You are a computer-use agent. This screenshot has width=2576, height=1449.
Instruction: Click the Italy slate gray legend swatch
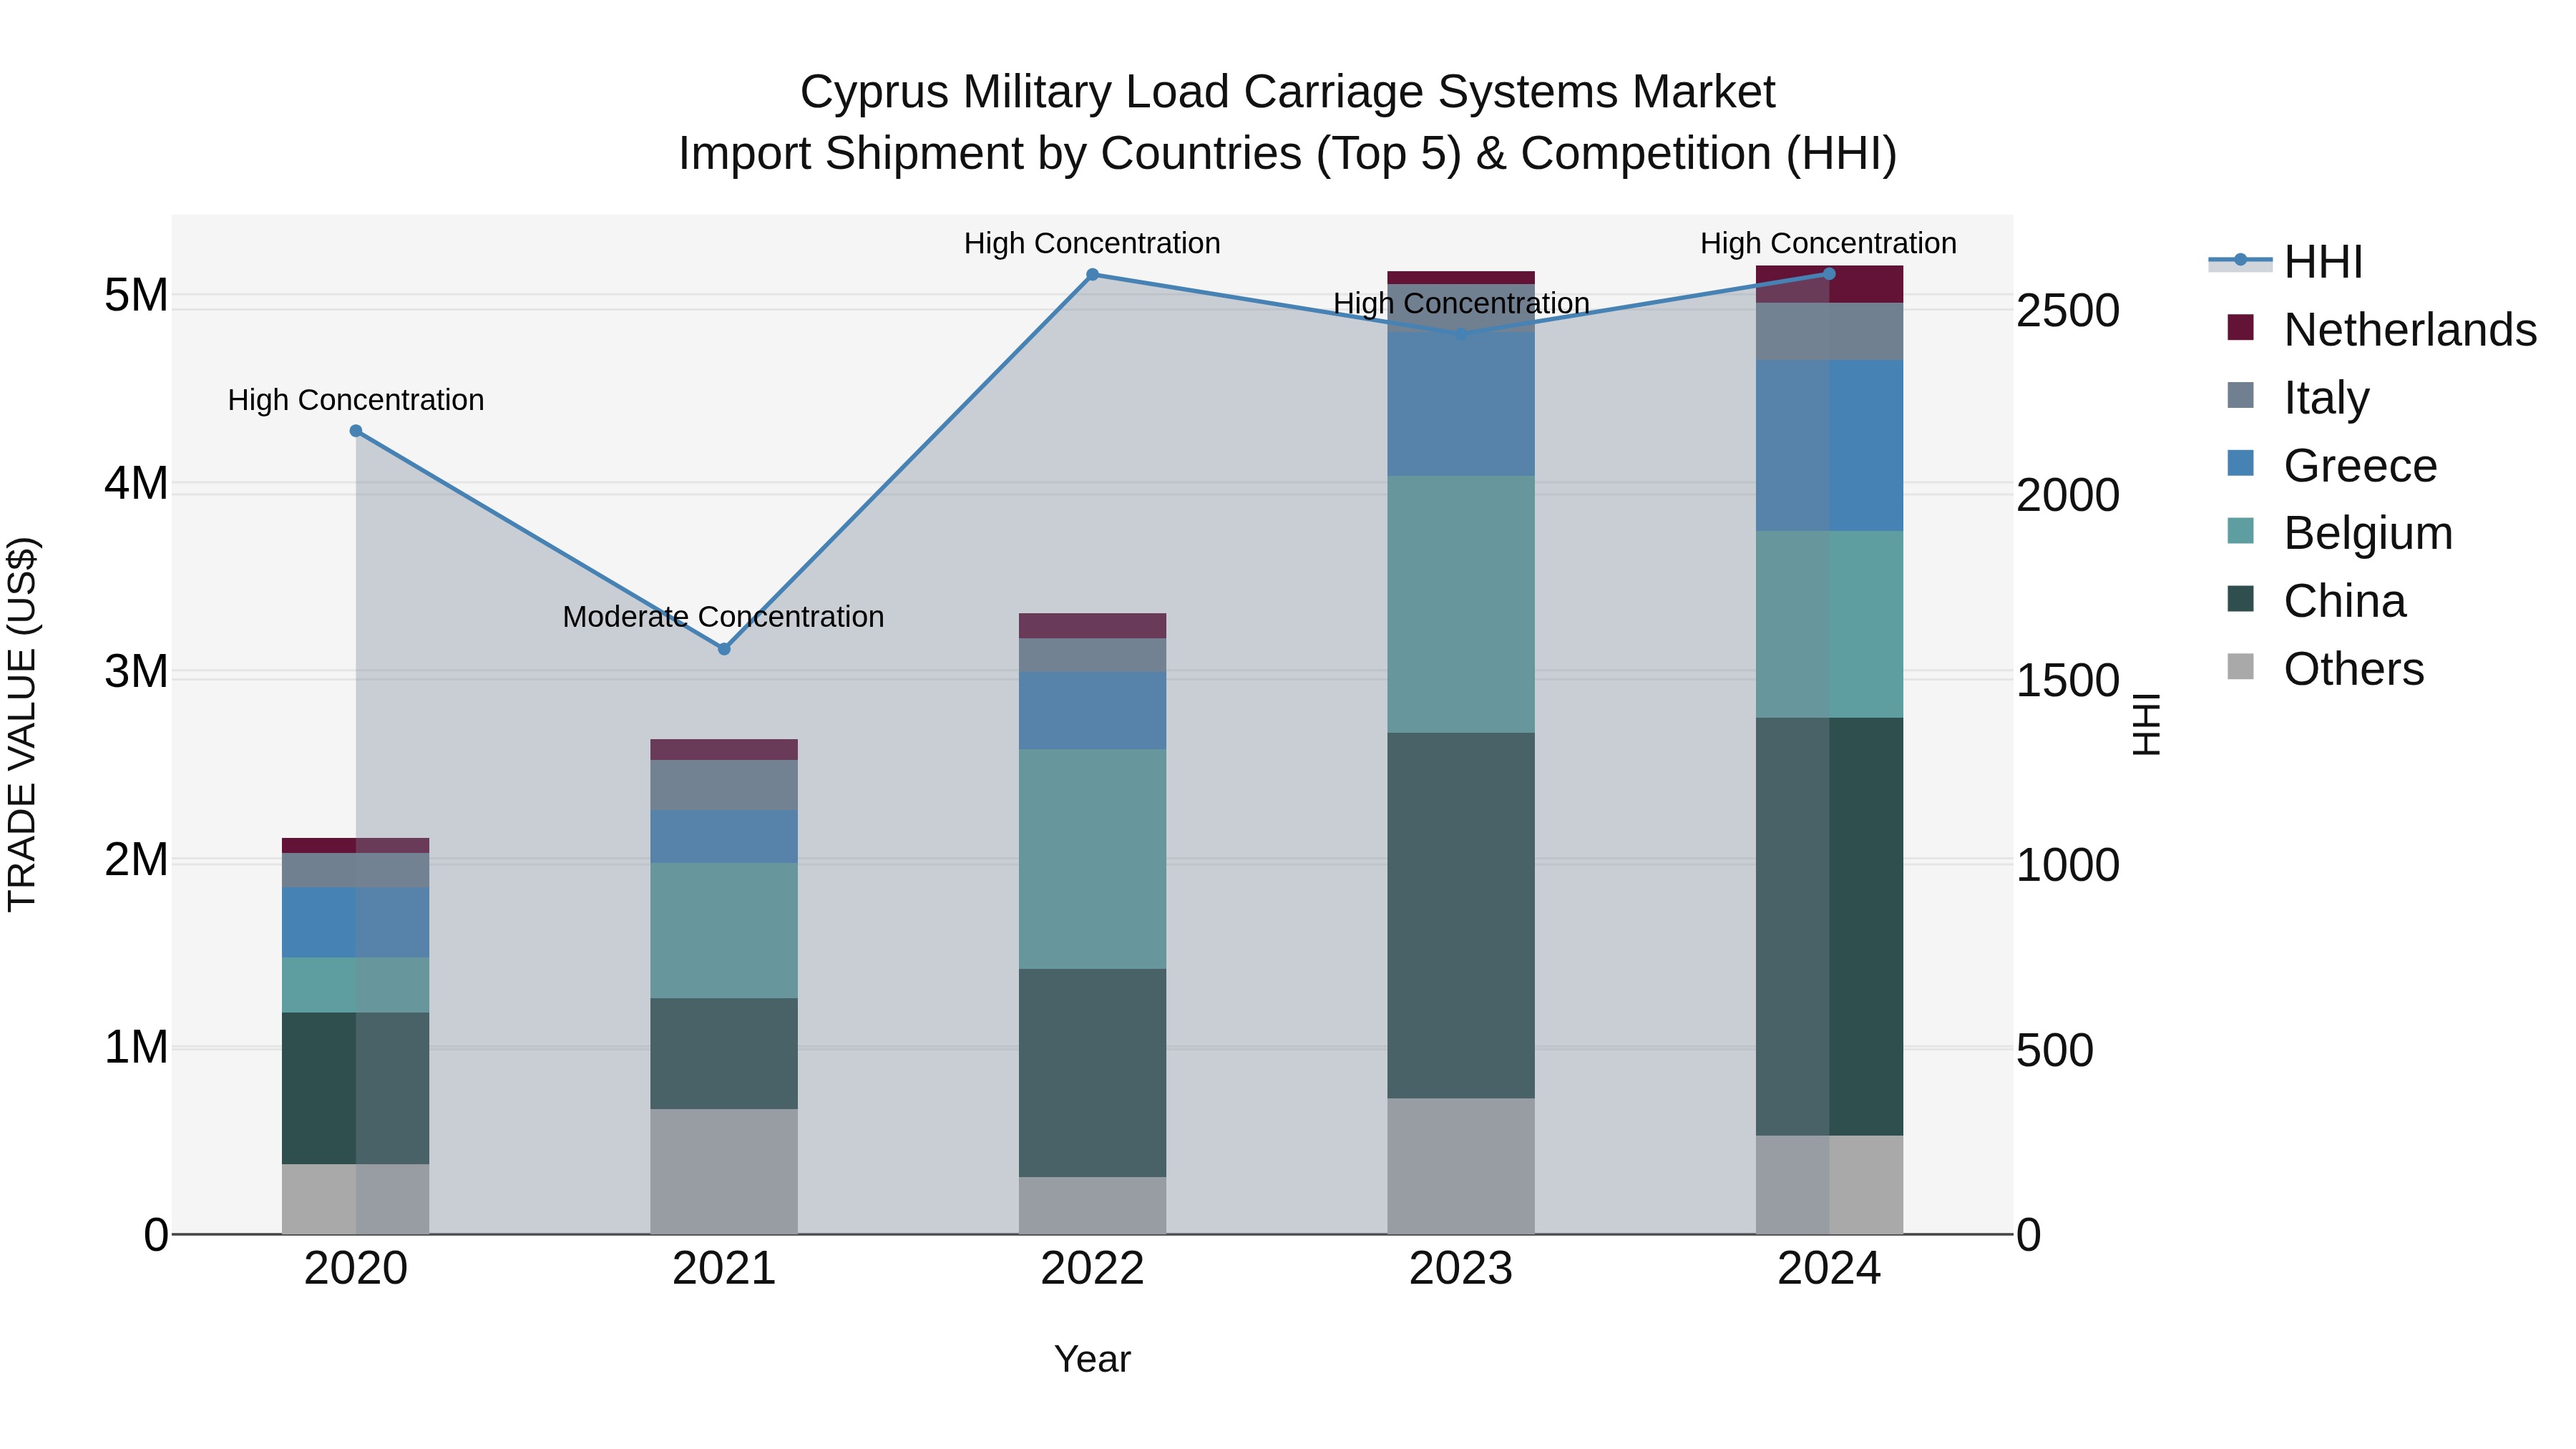[x=2241, y=395]
